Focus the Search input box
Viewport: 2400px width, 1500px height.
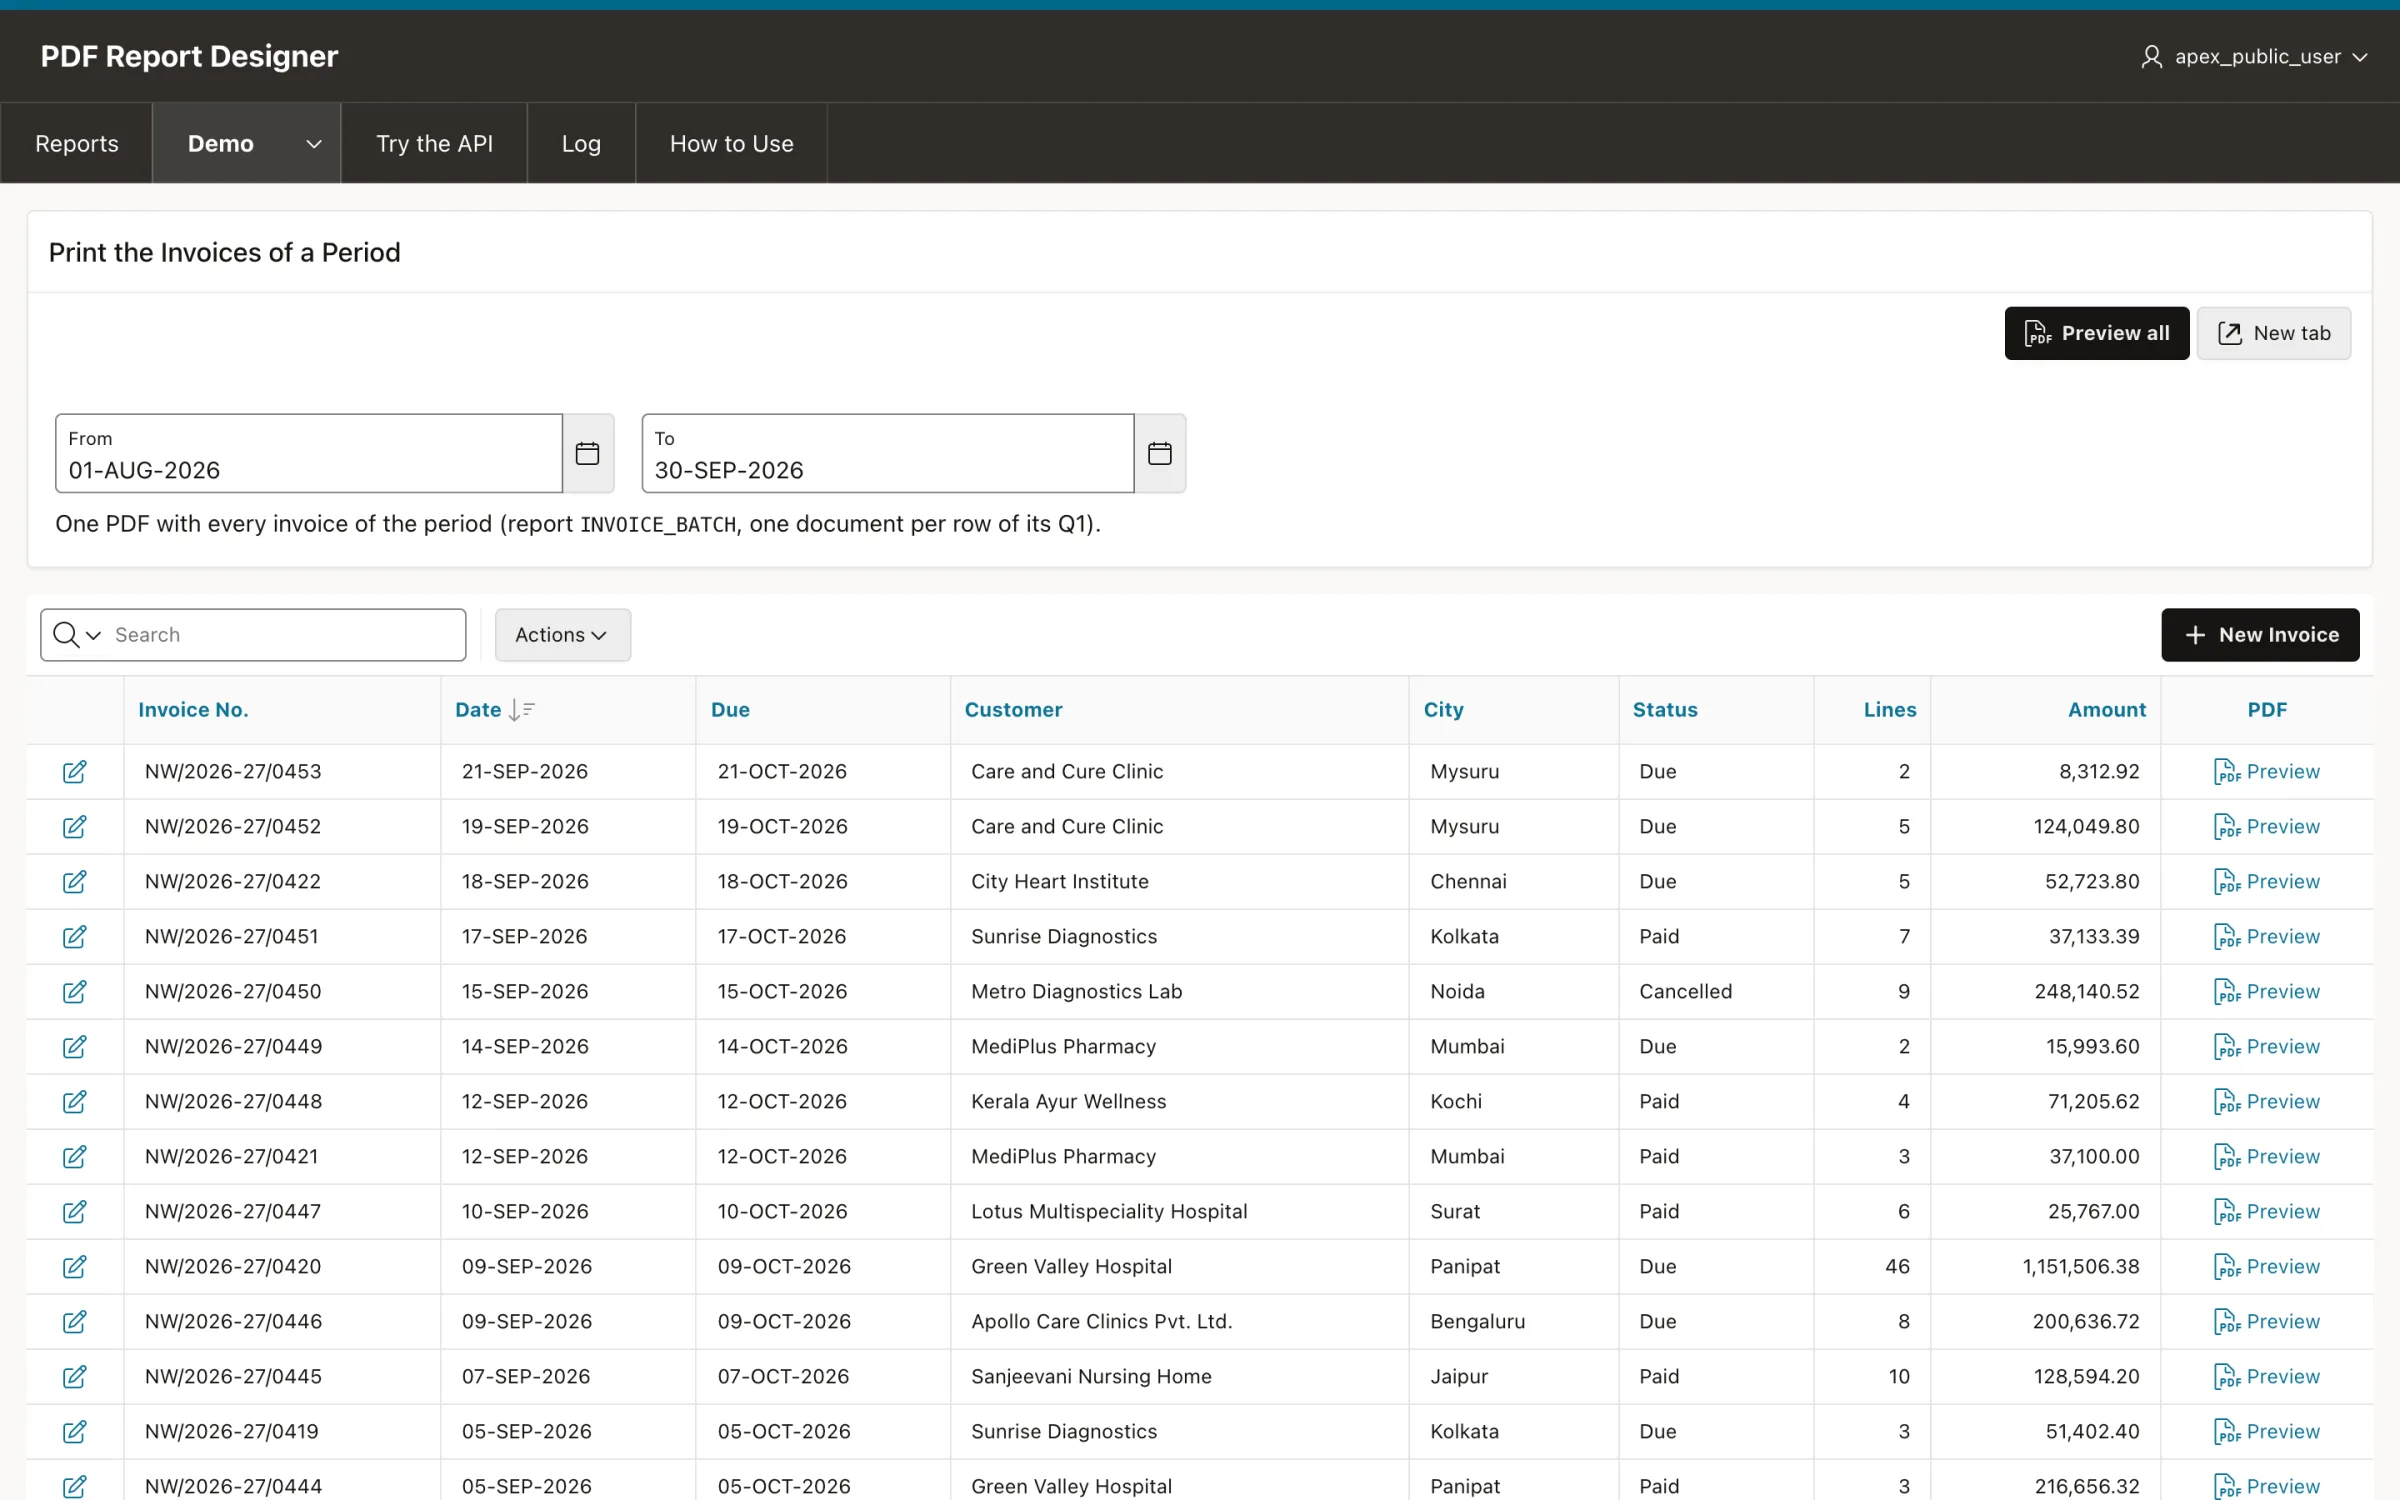285,635
